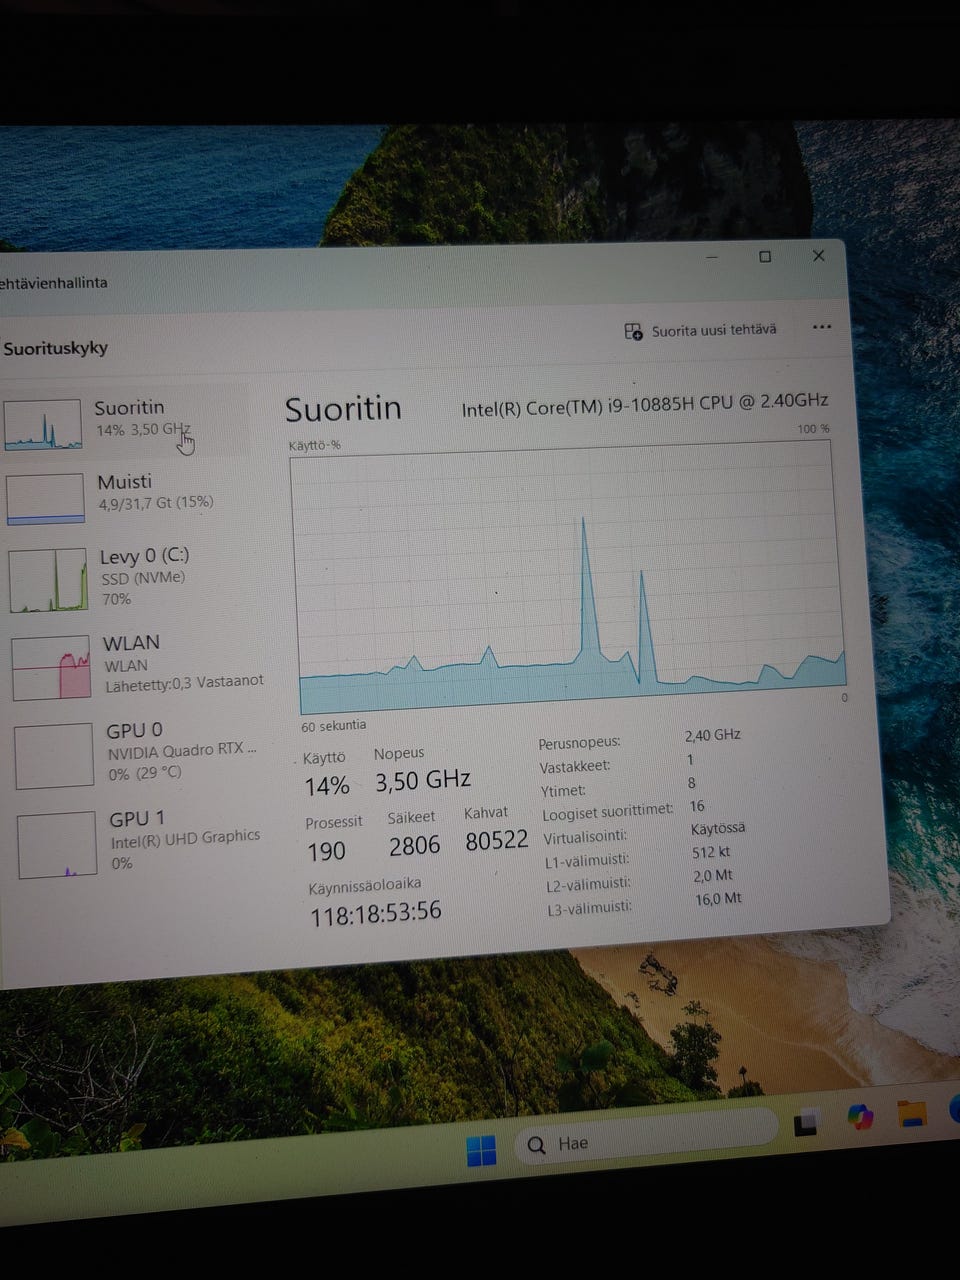This screenshot has width=960, height=1280.
Task: Click the 60 sekuntia graph label
Action: [333, 726]
